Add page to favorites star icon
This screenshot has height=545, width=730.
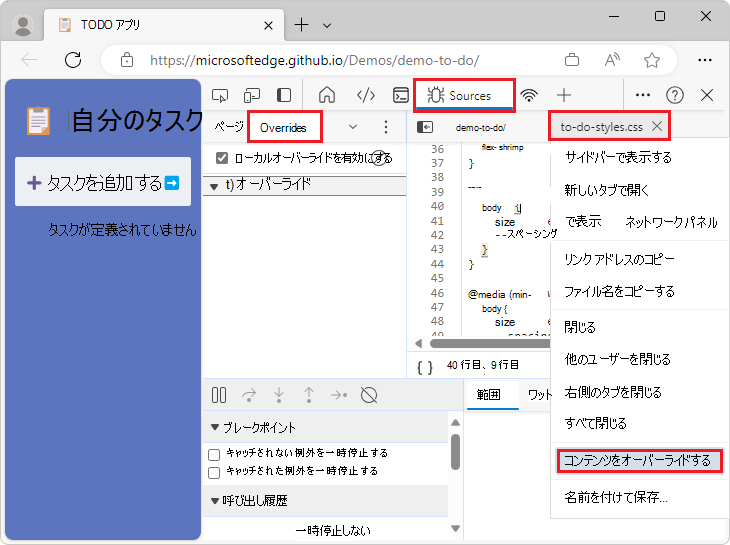coord(652,60)
